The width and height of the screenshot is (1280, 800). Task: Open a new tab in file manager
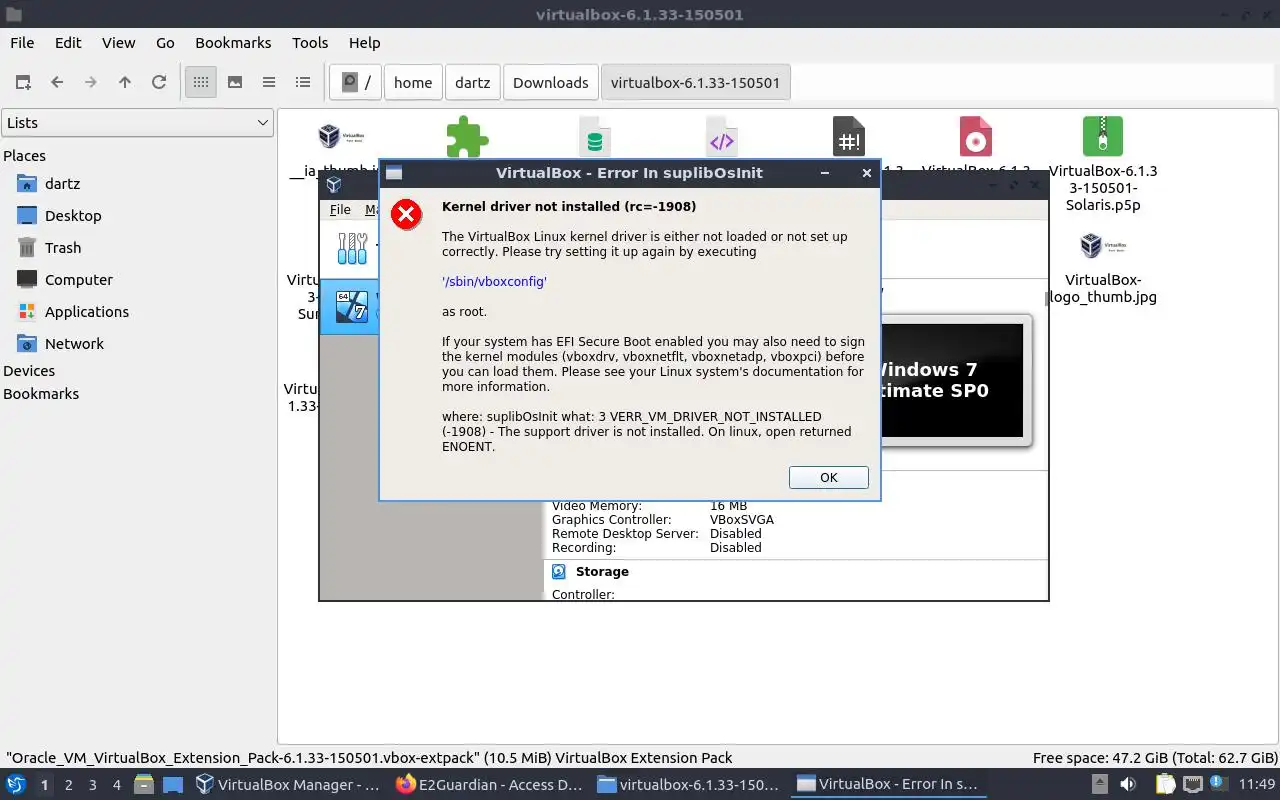click(x=23, y=82)
